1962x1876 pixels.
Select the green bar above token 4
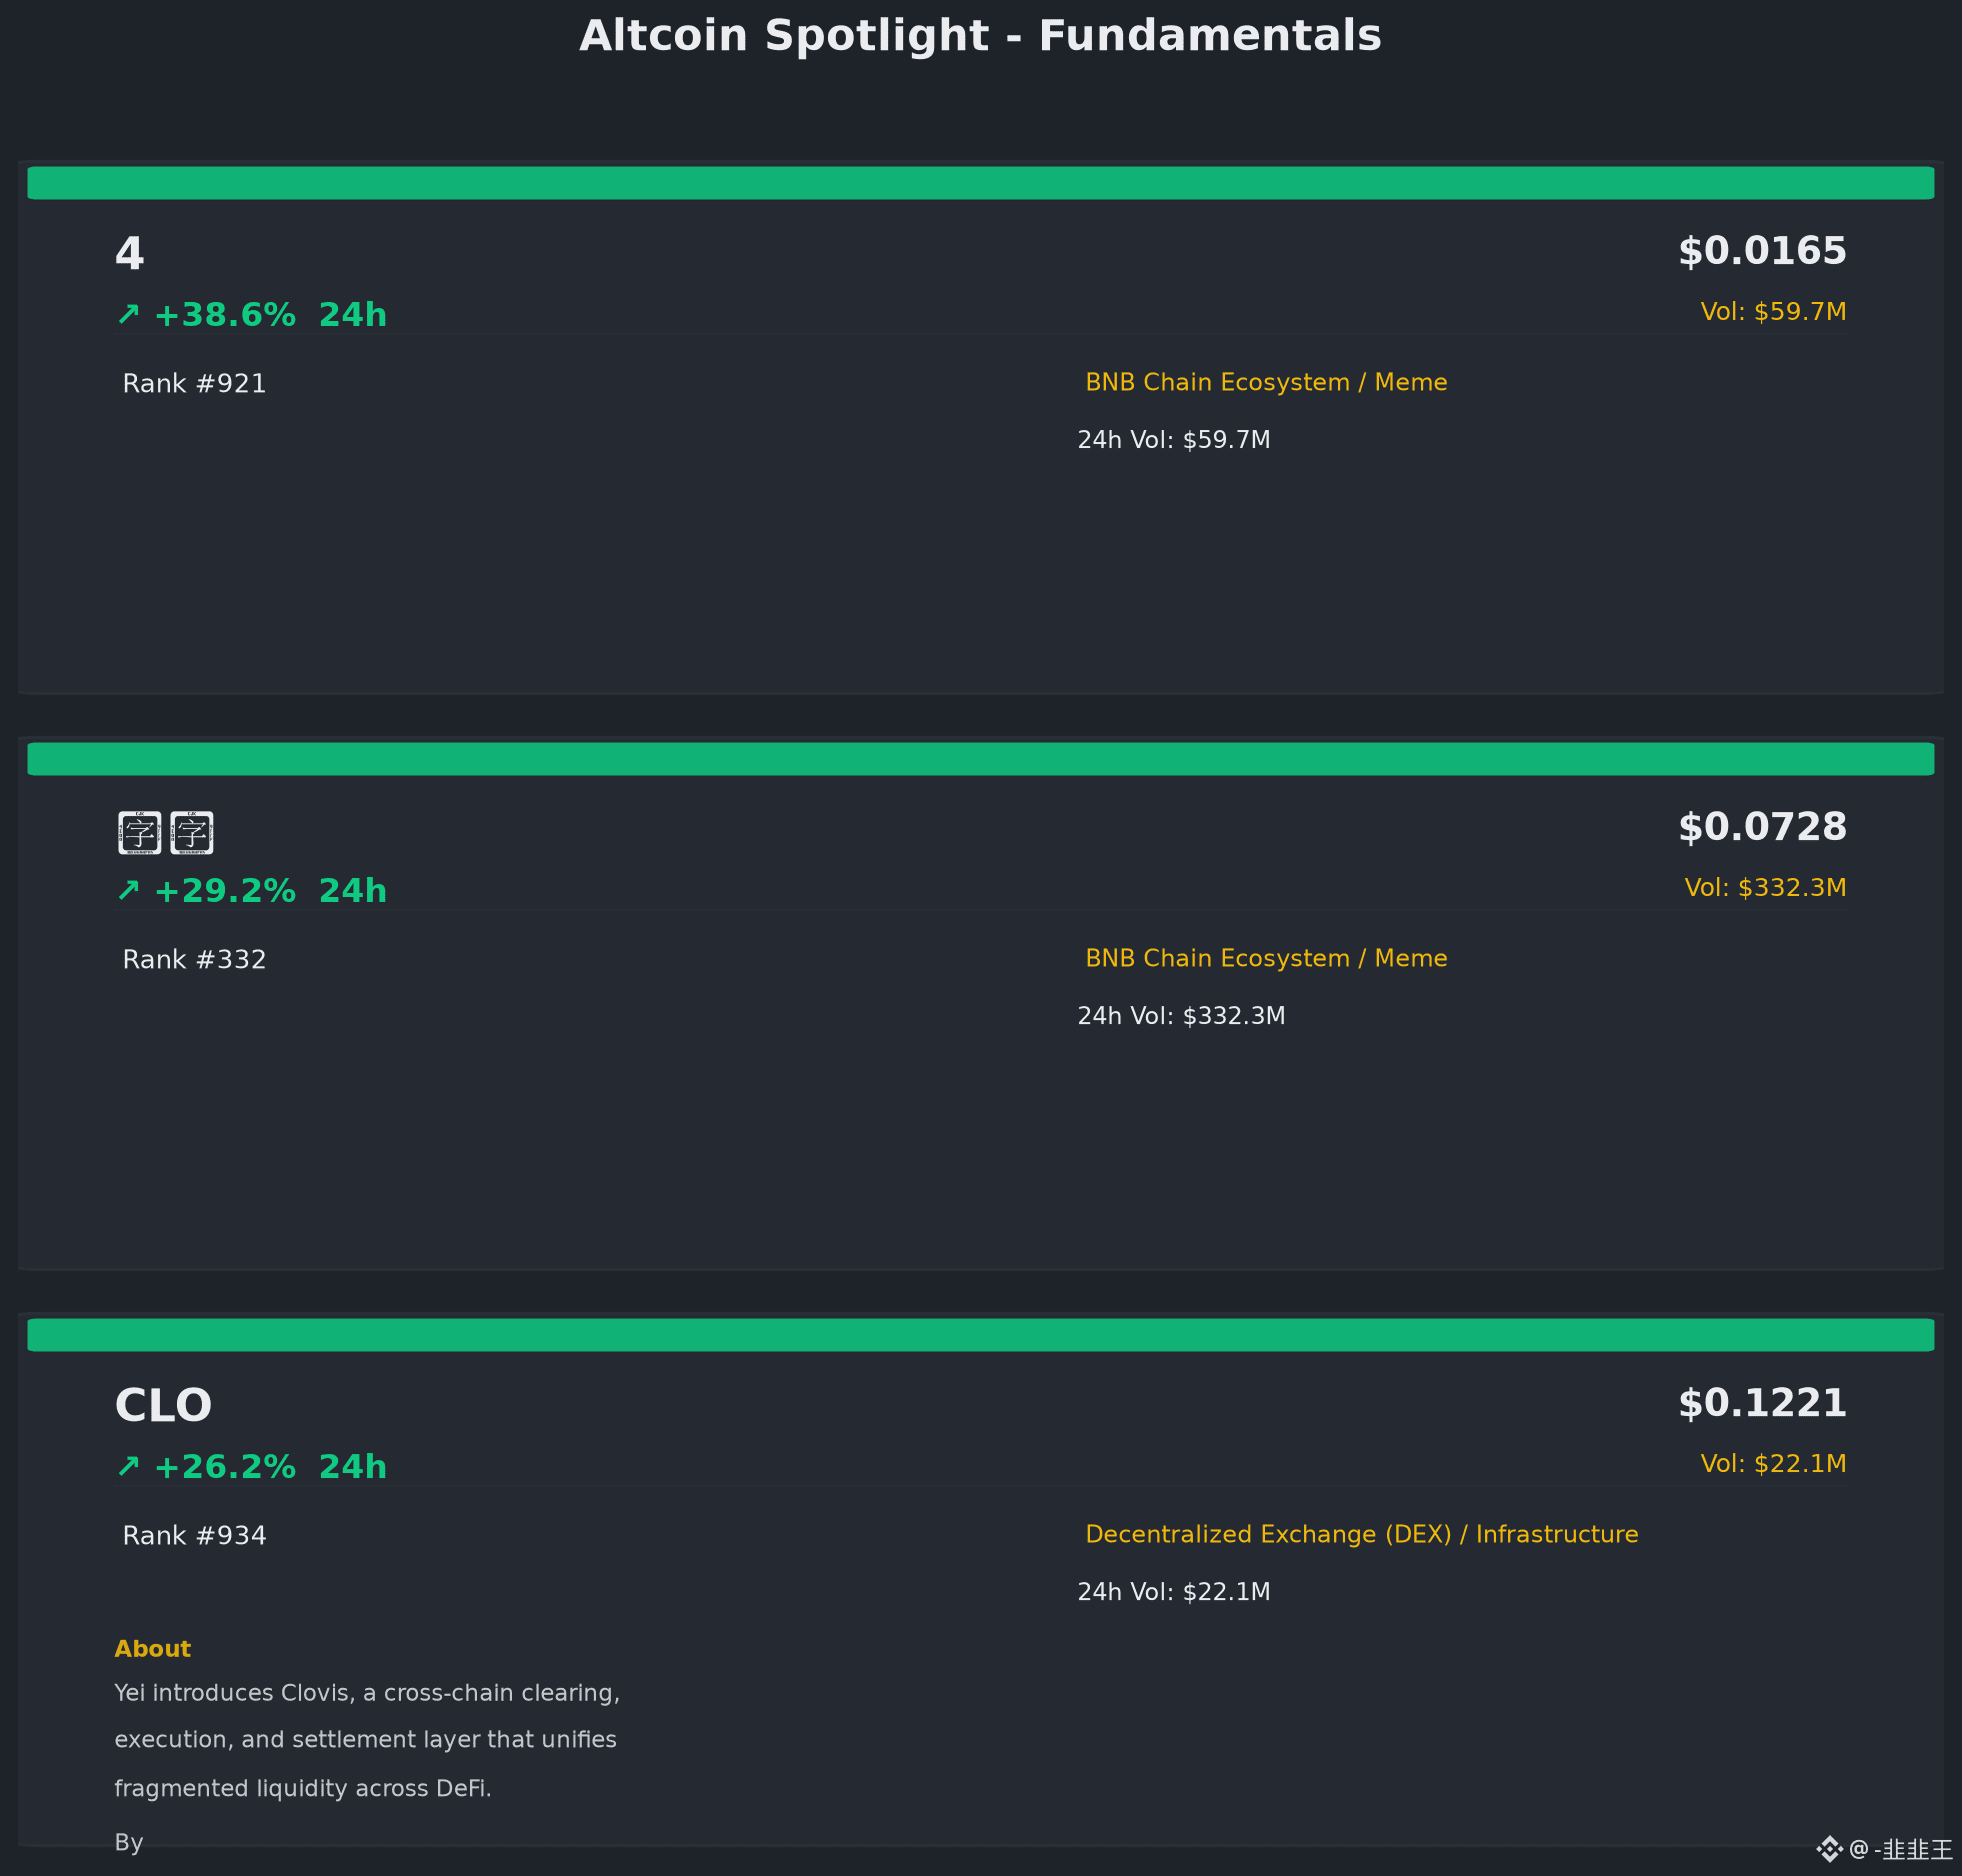pos(980,183)
